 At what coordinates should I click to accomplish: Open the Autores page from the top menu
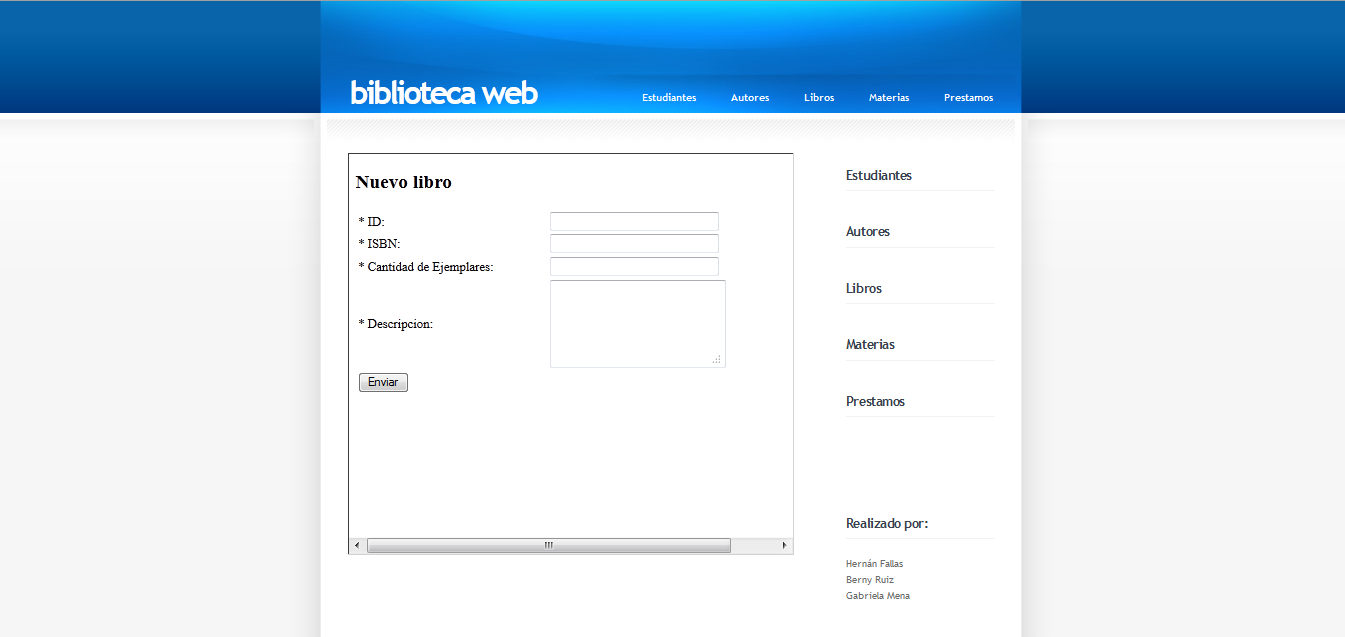point(749,97)
